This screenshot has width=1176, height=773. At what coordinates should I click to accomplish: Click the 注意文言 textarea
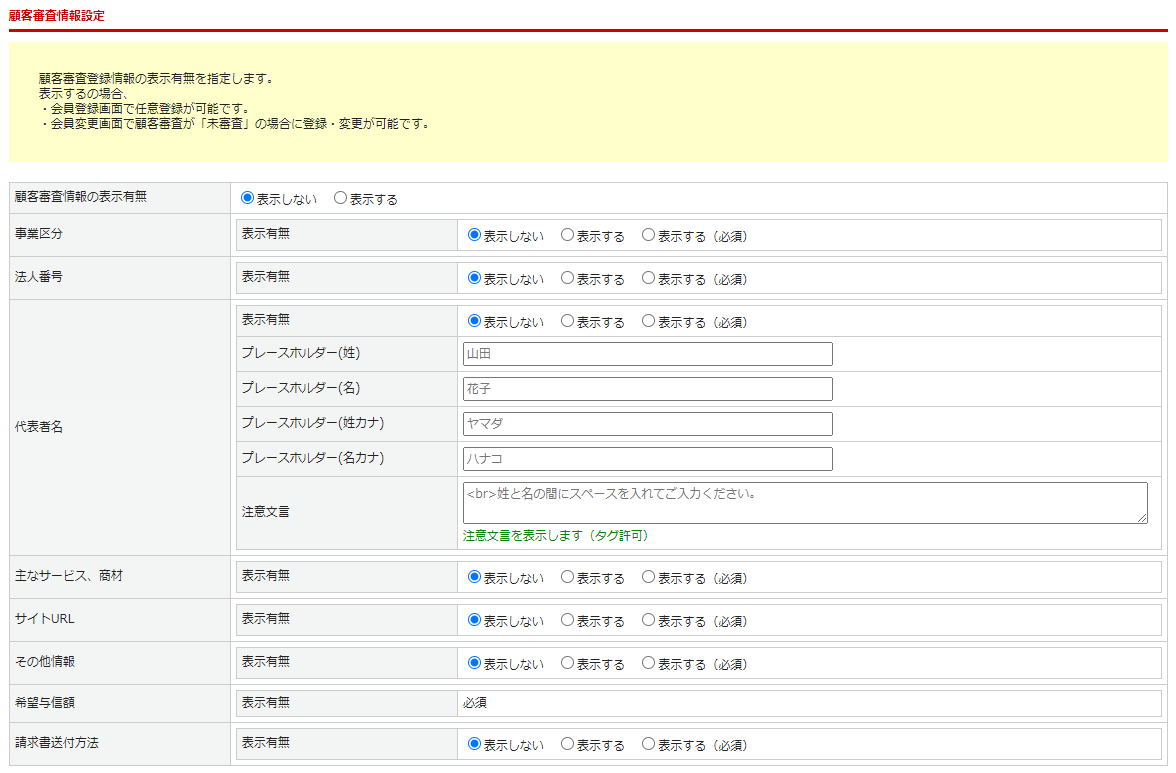point(804,503)
